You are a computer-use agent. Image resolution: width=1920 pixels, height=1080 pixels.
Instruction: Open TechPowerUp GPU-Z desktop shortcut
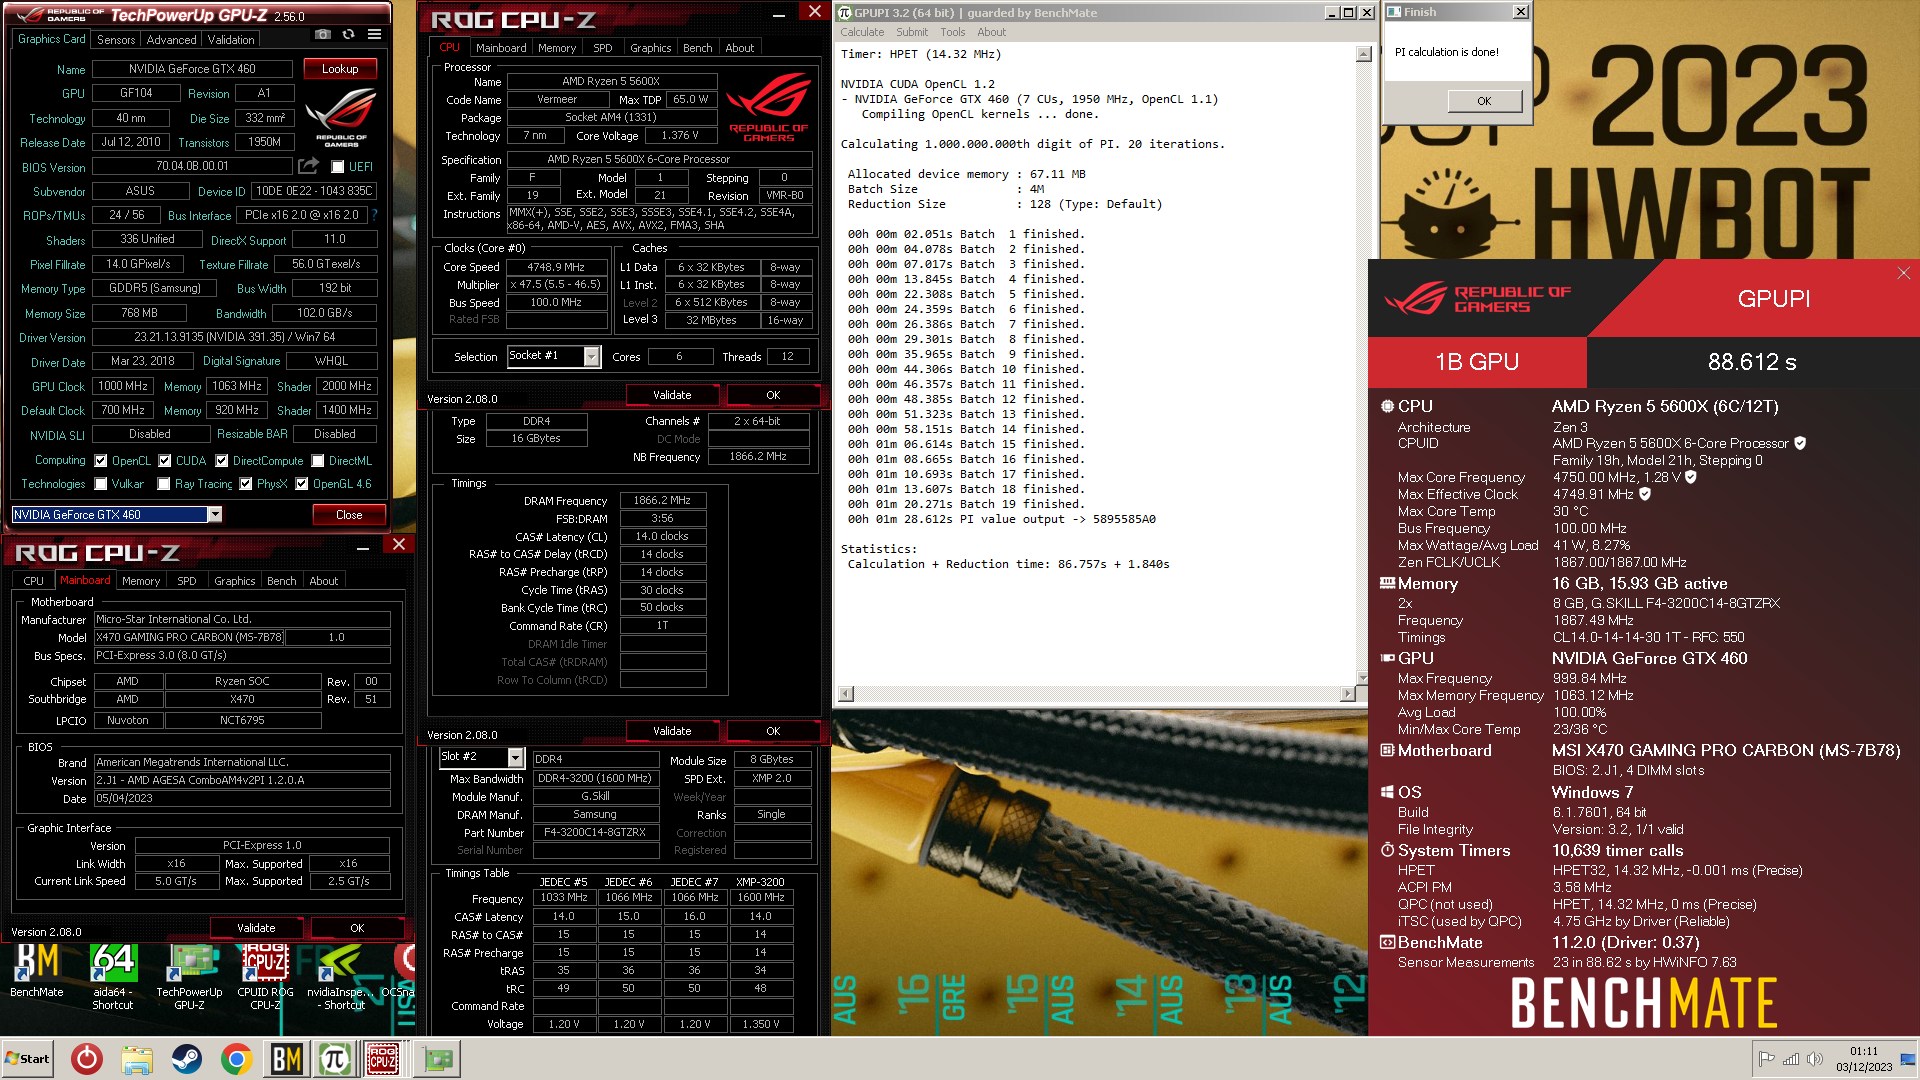pos(189,977)
